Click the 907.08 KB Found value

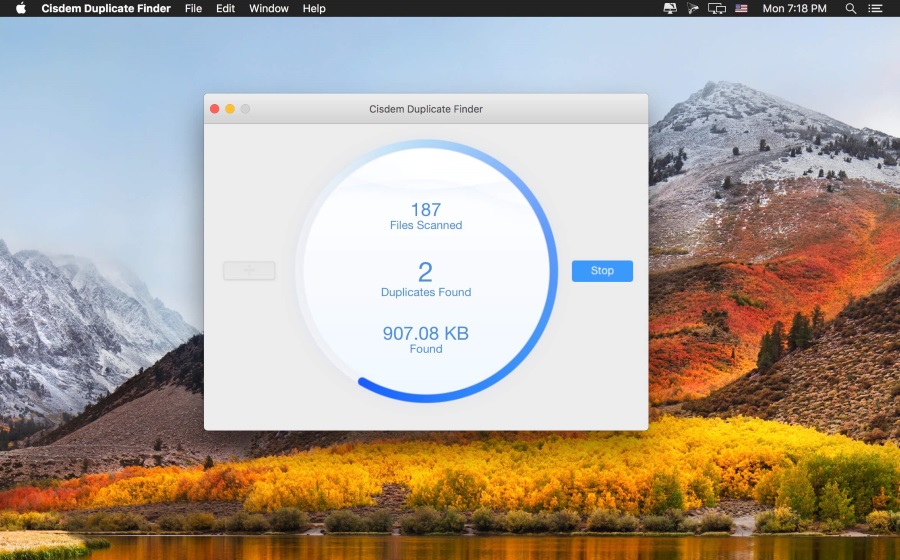(426, 340)
